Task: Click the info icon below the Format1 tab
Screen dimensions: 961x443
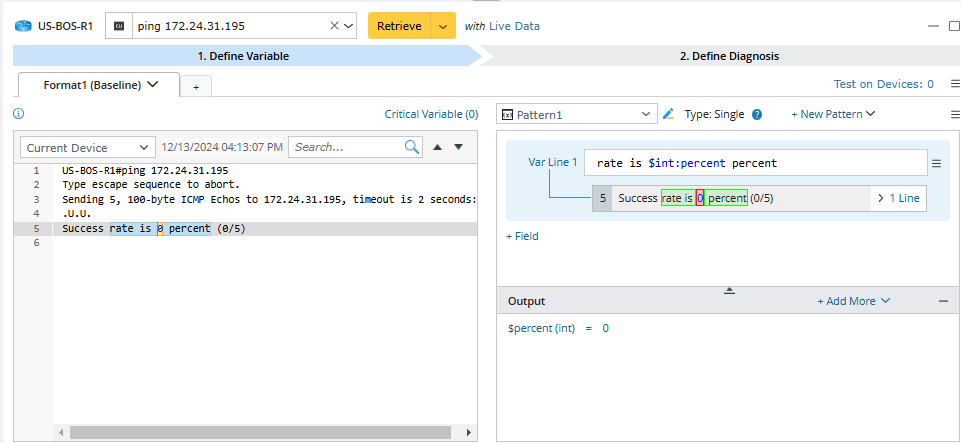Action: click(x=19, y=114)
